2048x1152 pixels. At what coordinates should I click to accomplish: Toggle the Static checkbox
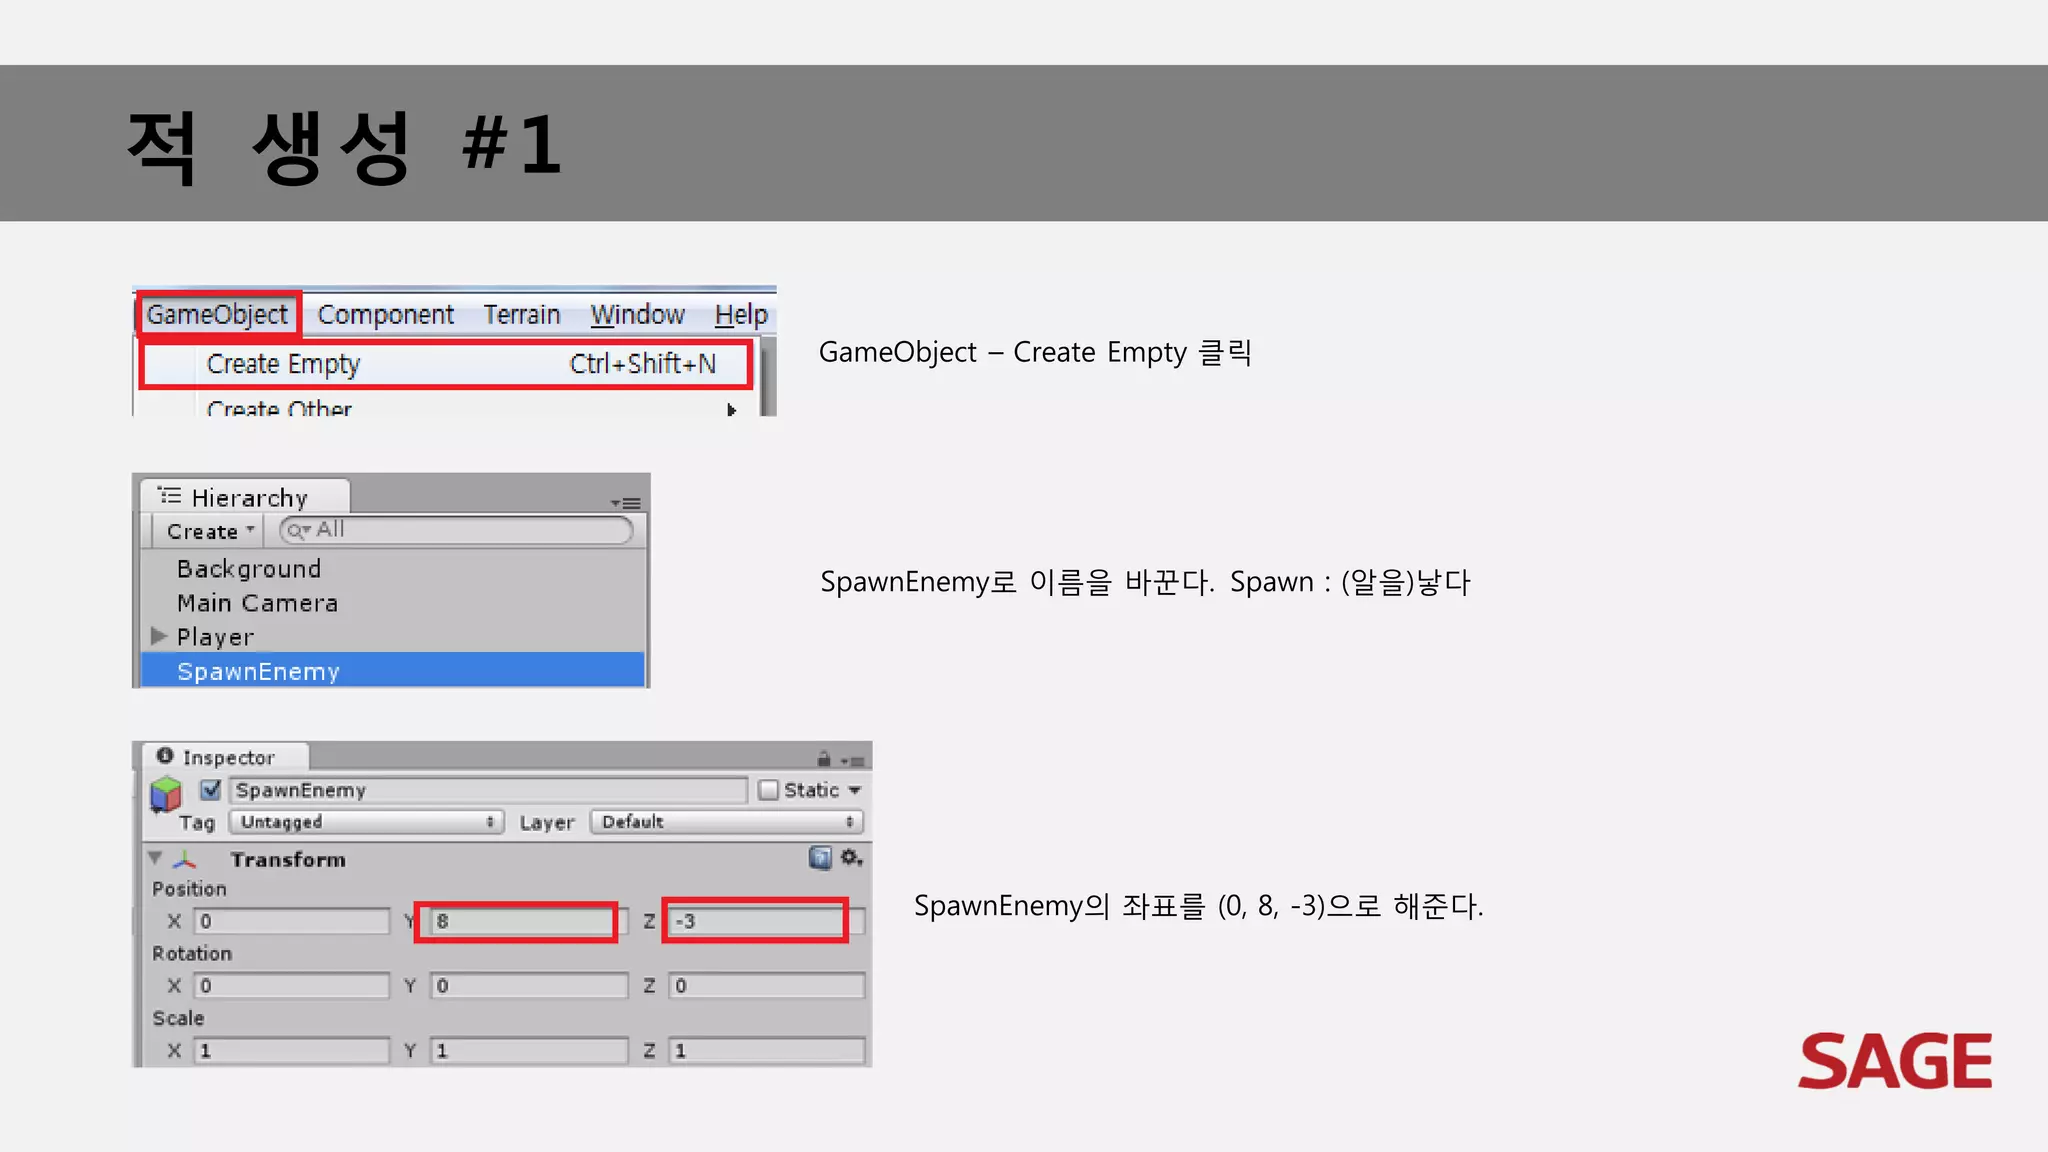point(768,790)
